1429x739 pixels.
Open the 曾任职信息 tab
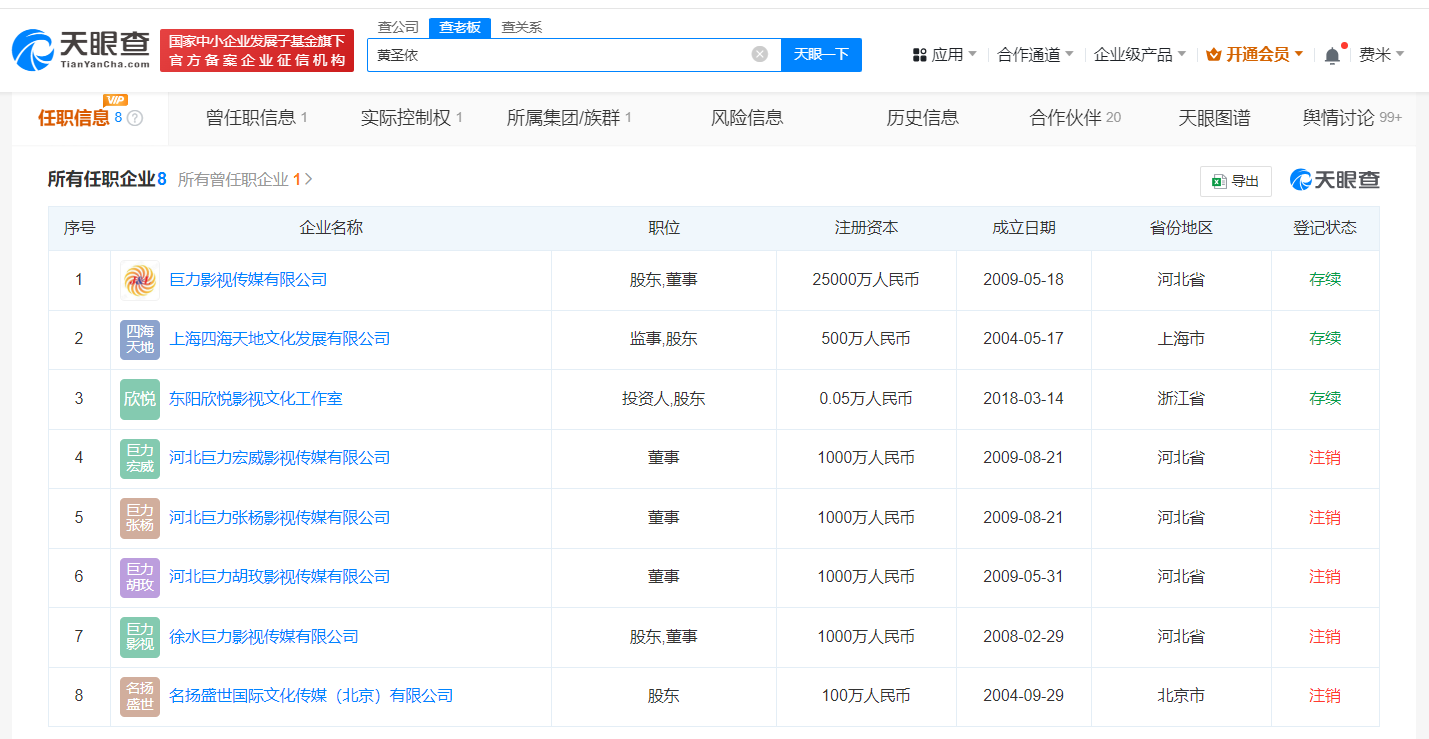pos(256,118)
